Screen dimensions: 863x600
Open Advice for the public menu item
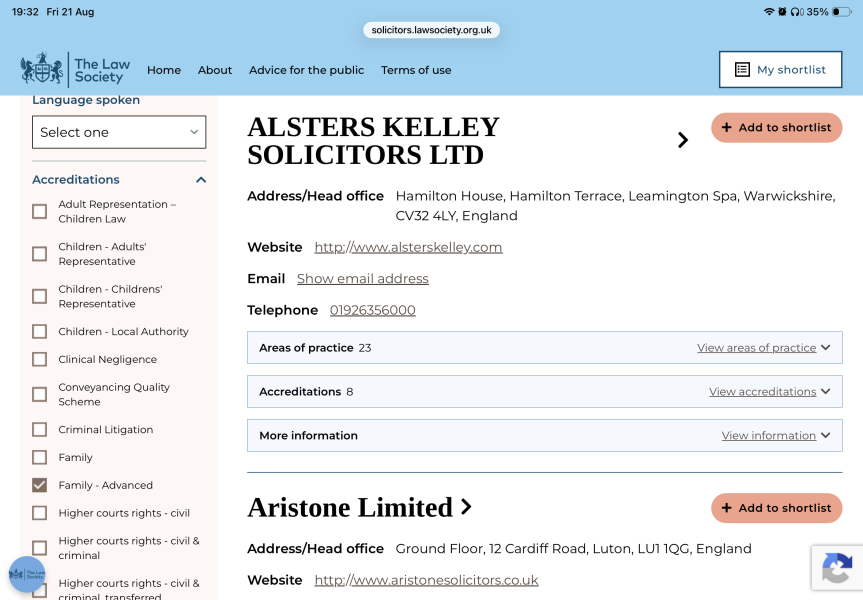[x=307, y=70]
